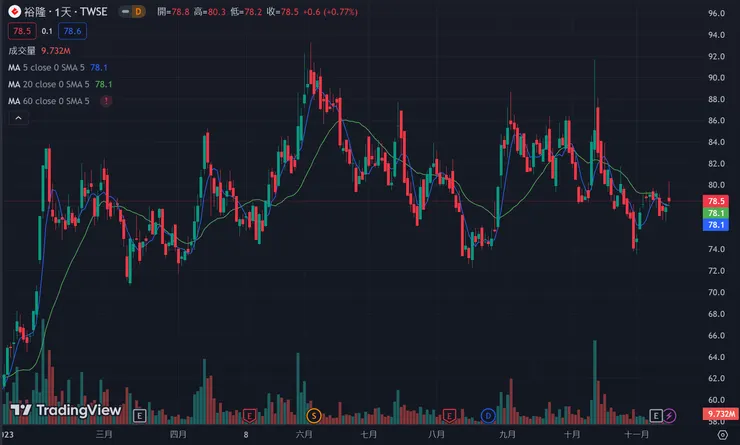Click the minus pill icon beside the D badge

126,11
